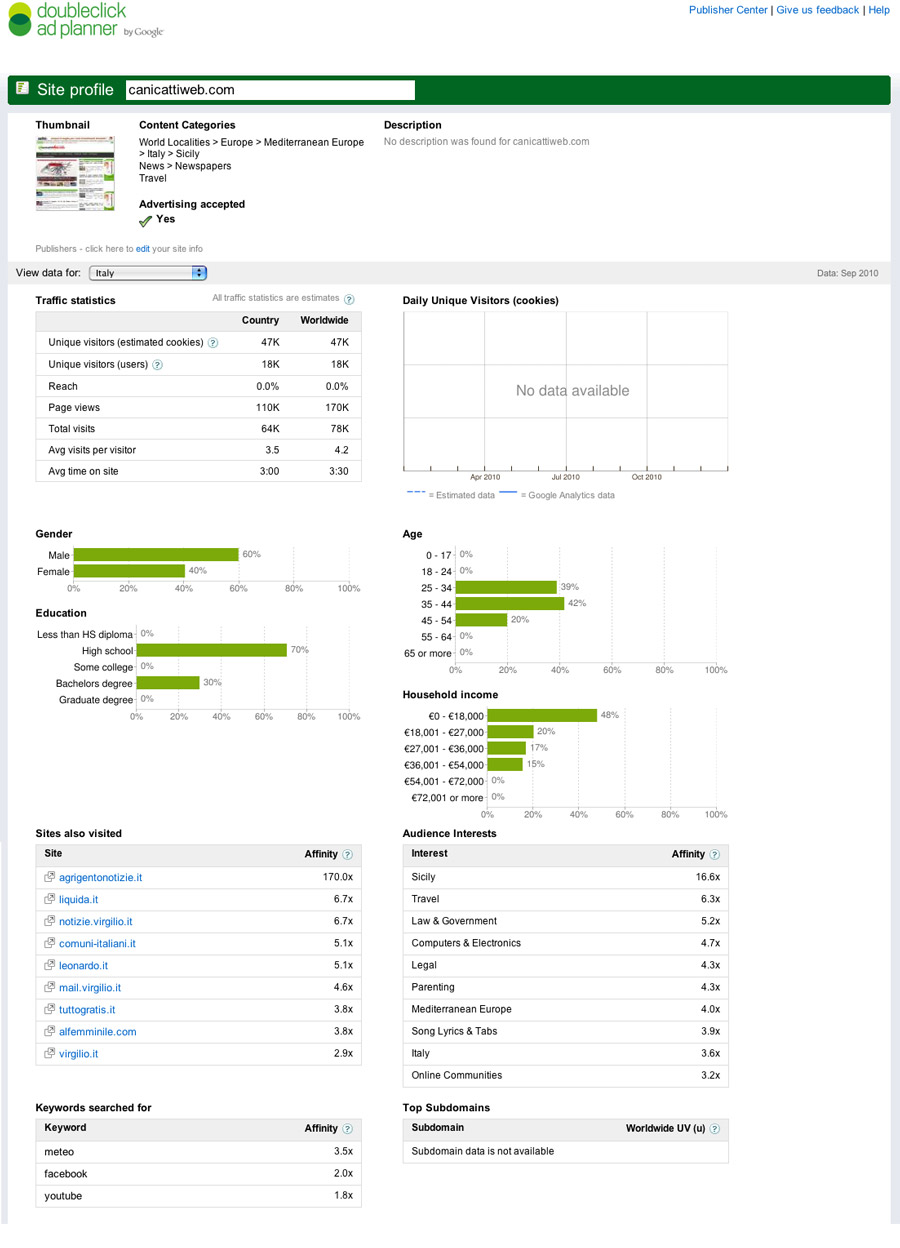Click the youtube keyword
This screenshot has width=900, height=1248.
(x=63, y=1196)
